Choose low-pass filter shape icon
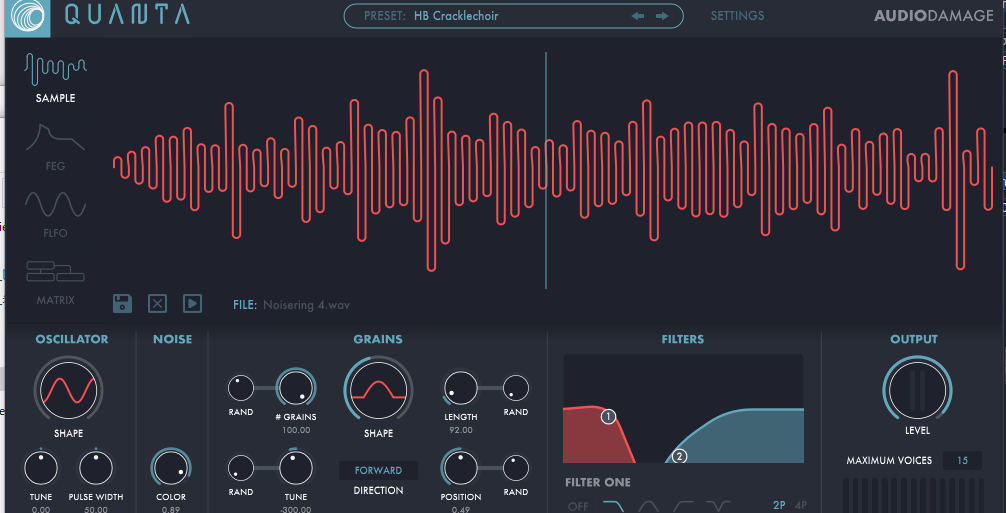 (614, 507)
